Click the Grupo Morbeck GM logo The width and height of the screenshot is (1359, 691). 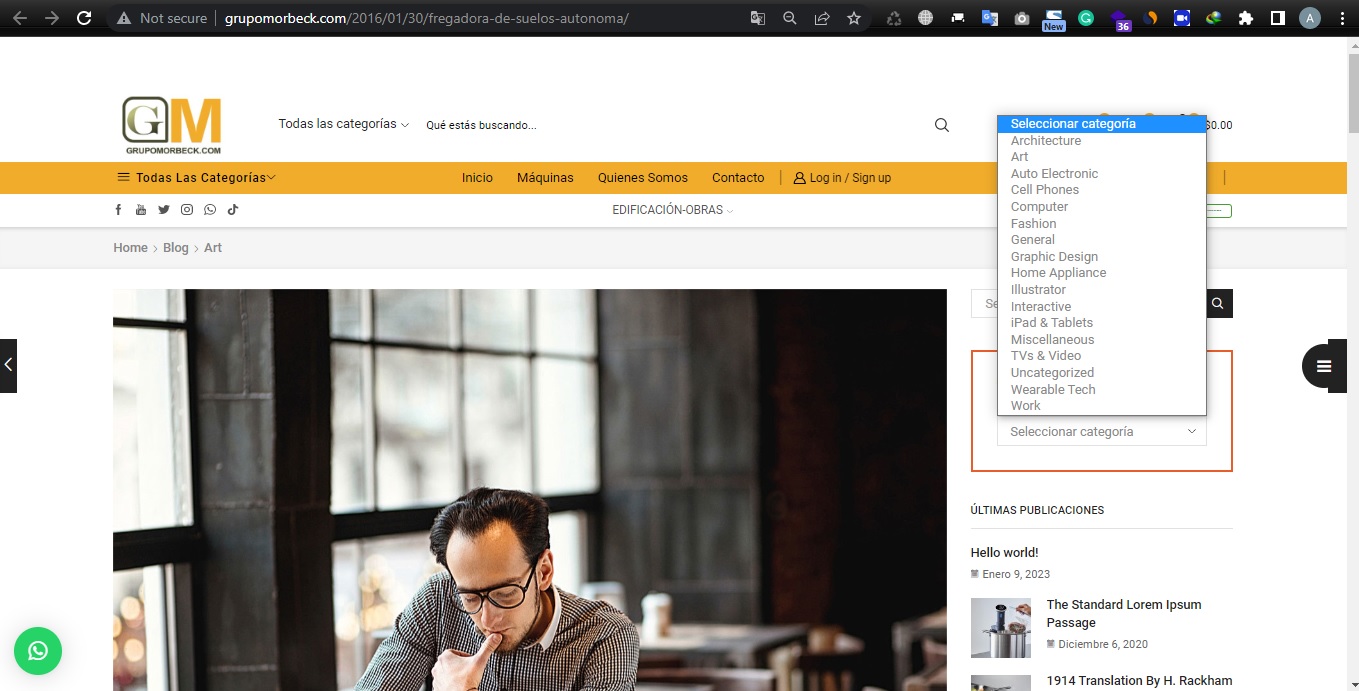point(172,125)
